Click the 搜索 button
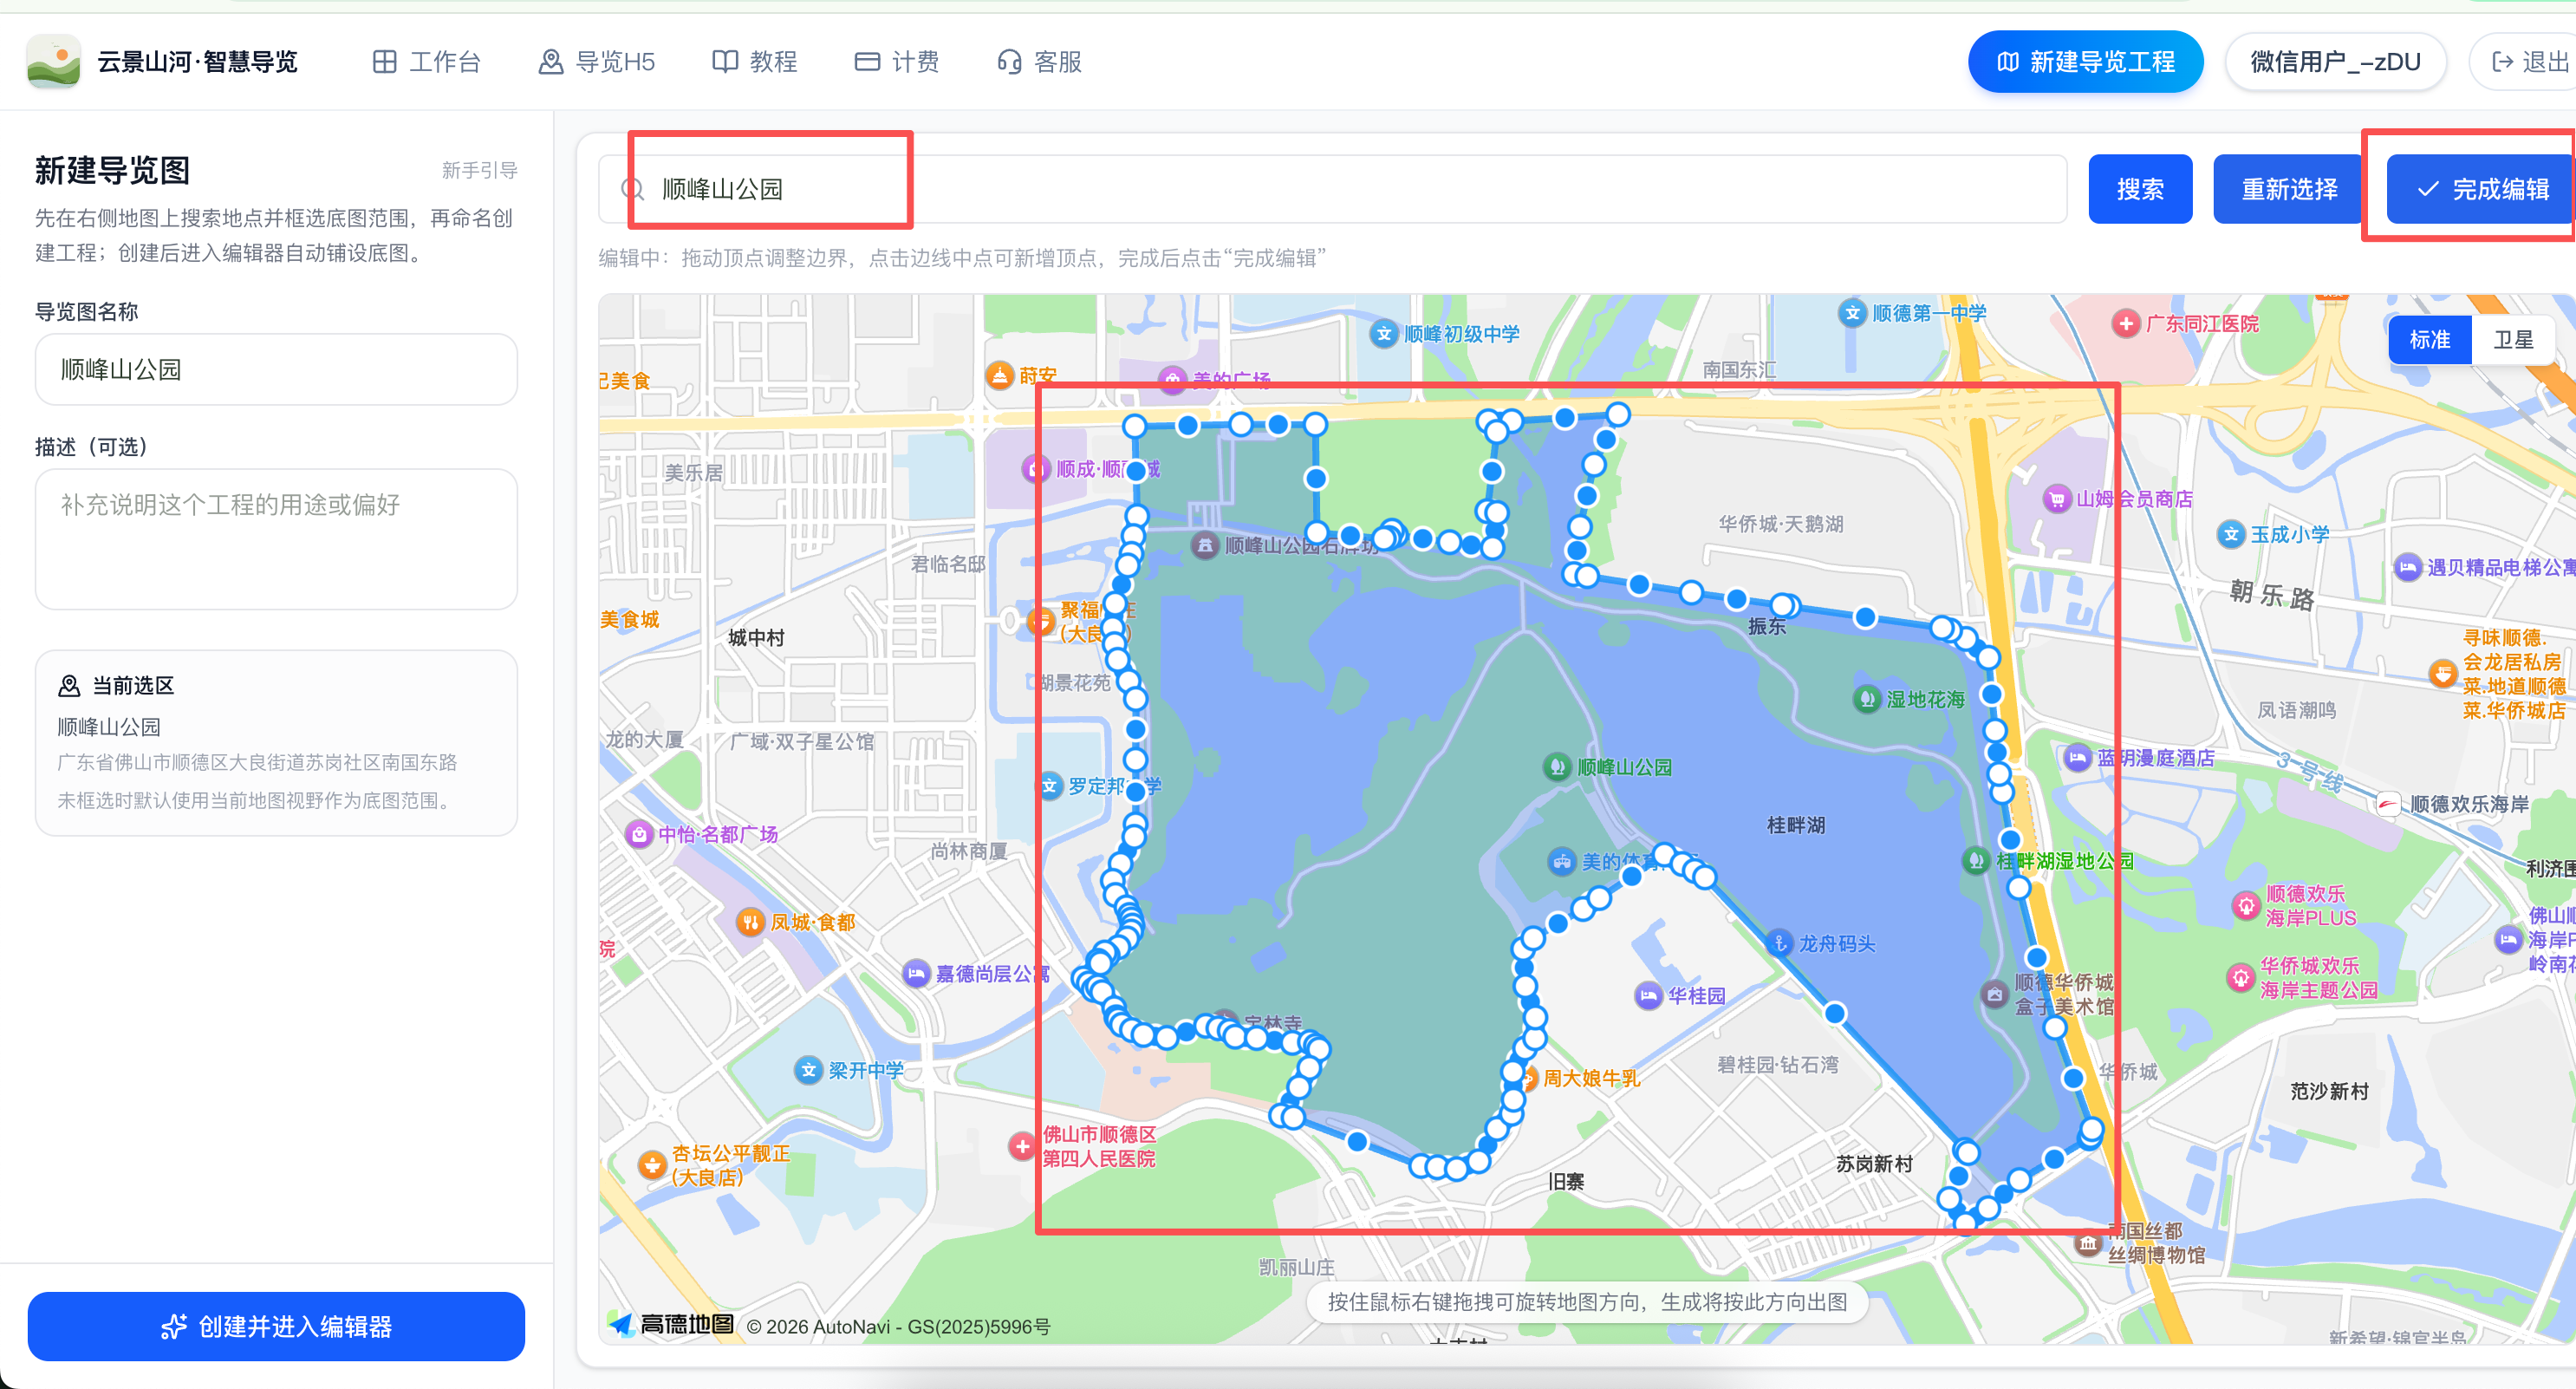The image size is (2576, 1389). pos(2140,189)
